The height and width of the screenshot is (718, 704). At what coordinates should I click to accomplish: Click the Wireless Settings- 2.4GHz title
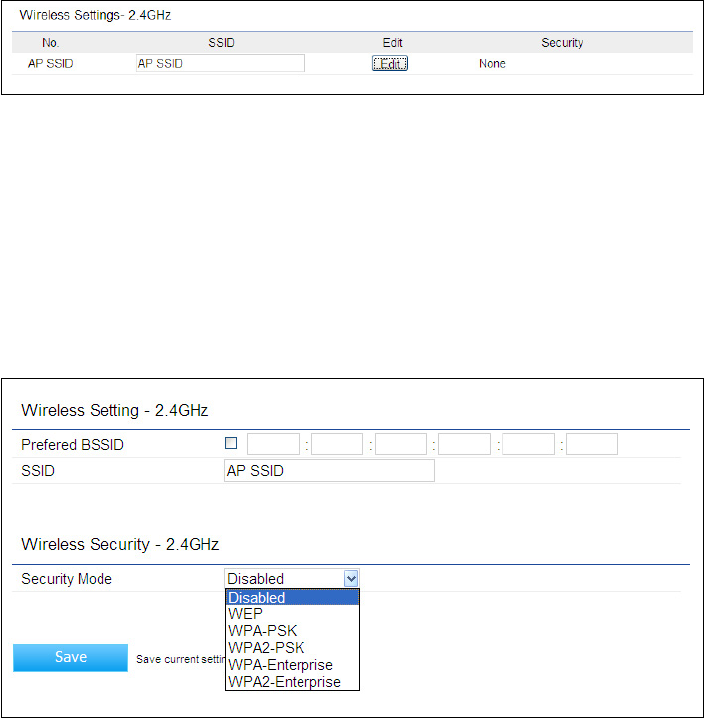pos(95,15)
